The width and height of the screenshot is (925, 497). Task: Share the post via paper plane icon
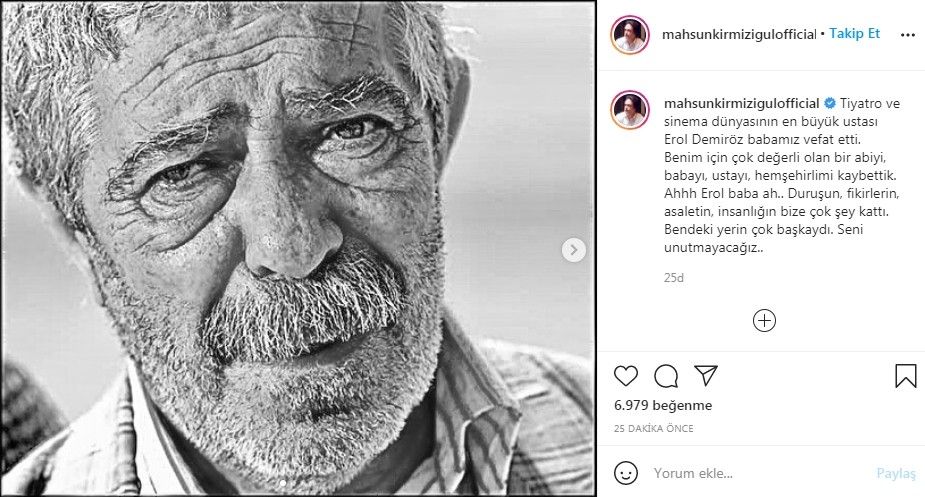[x=705, y=376]
